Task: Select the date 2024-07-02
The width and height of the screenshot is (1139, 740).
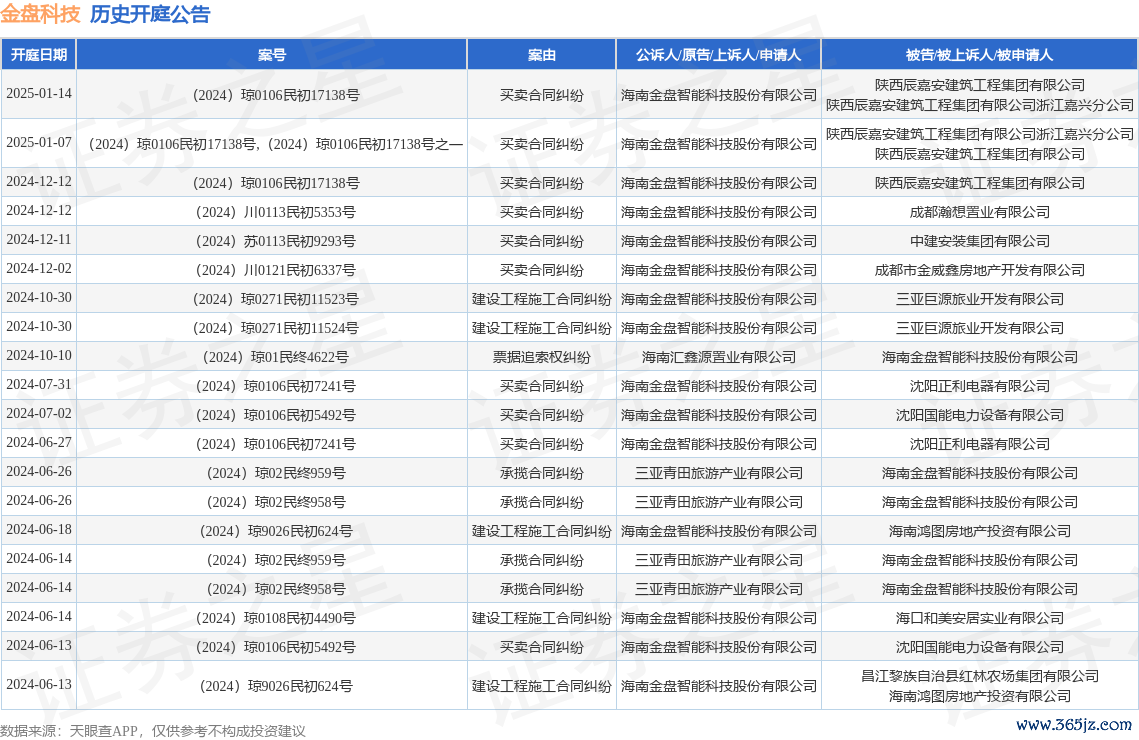Action: click(x=38, y=415)
